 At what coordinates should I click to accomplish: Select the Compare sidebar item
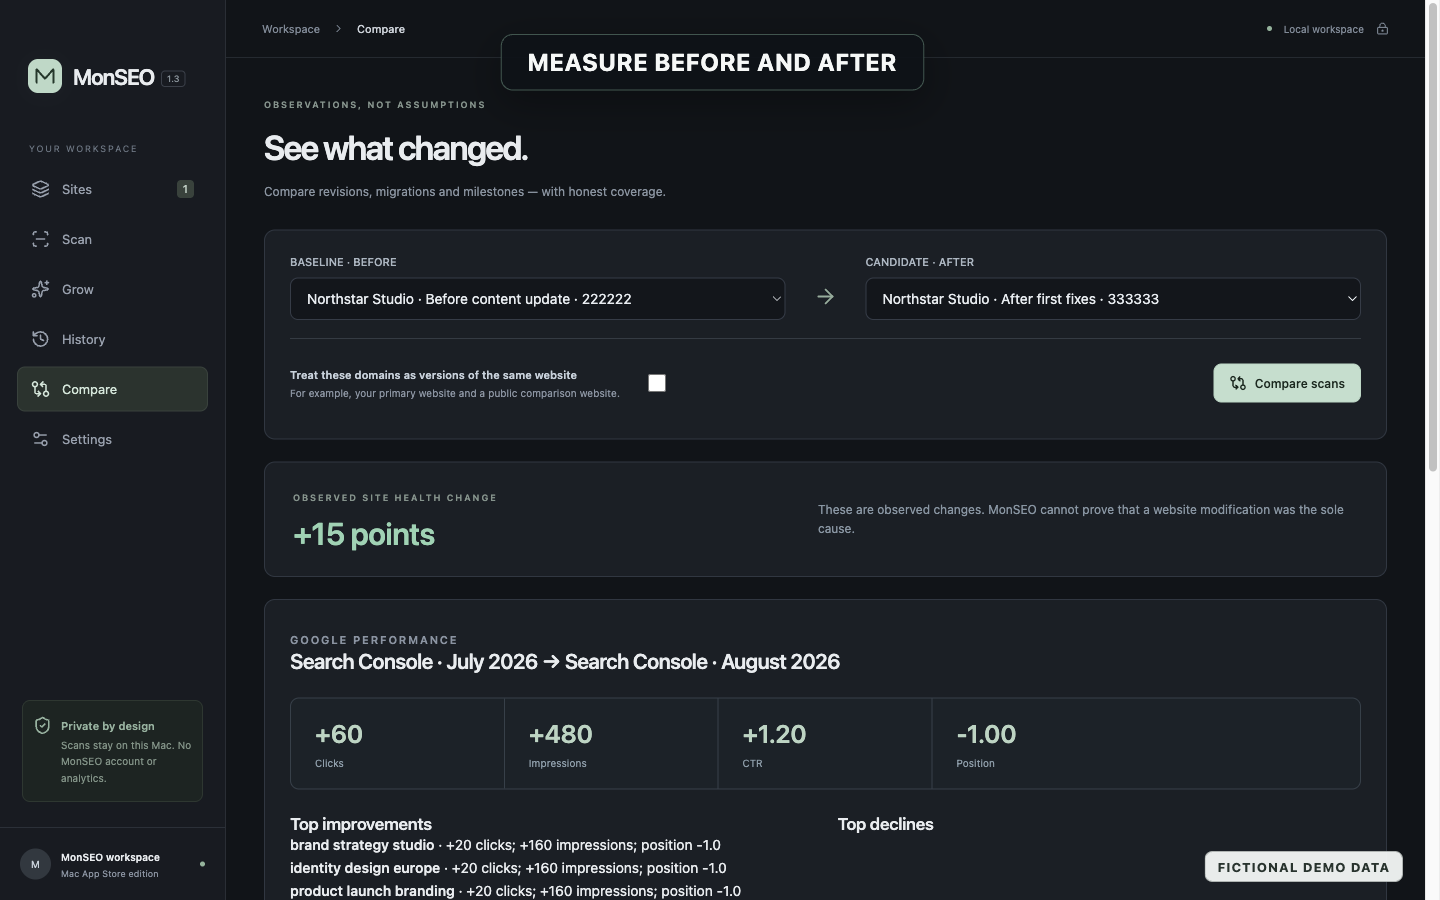pos(112,389)
